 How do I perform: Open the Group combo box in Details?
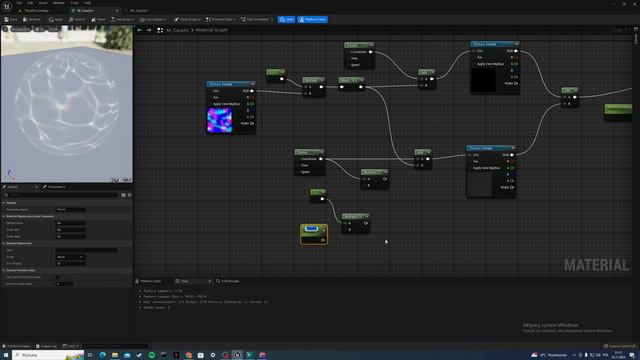[70, 257]
